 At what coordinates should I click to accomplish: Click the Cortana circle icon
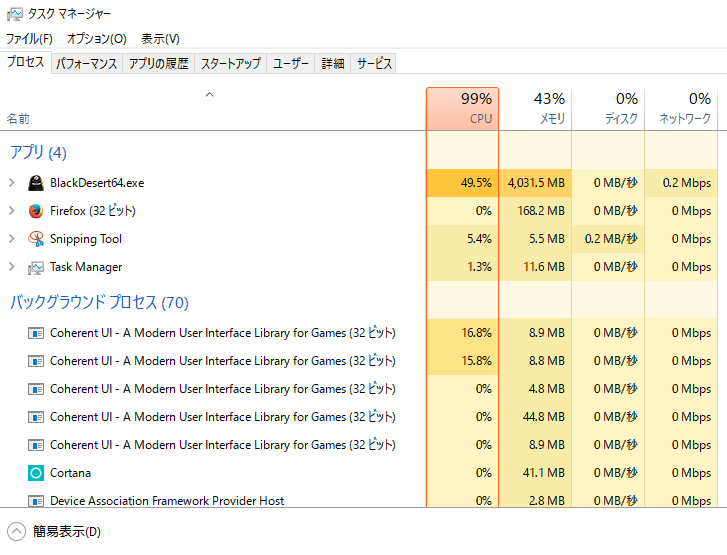pos(36,473)
